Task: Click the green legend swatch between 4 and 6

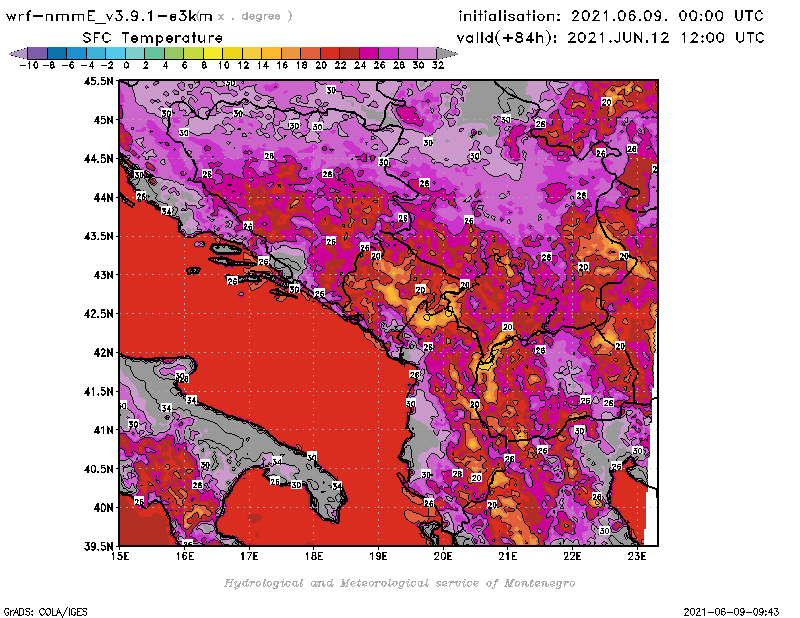Action: point(174,53)
